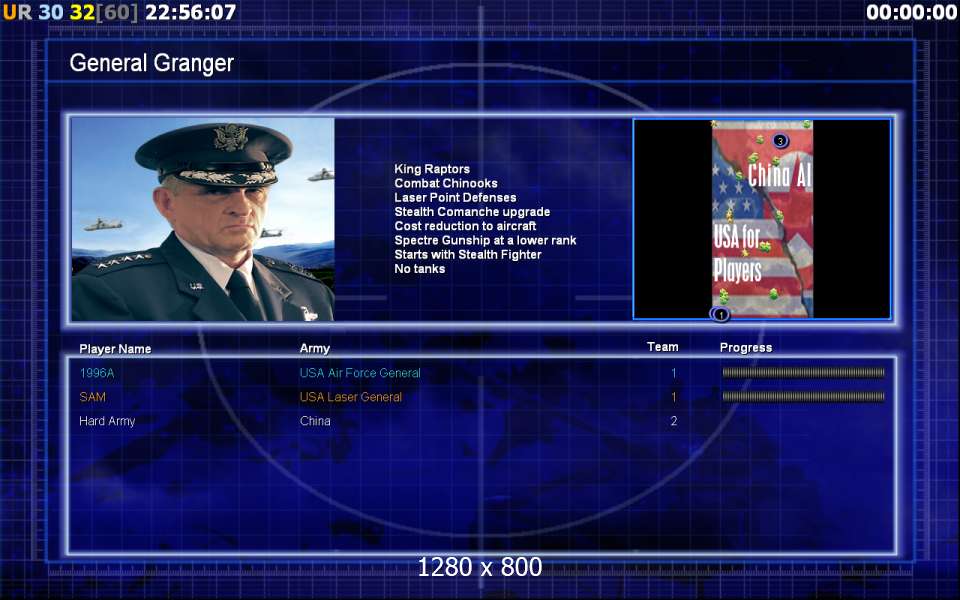Viewport: 960px width, 600px height.
Task: Click USA Air Force General army entry
Action: pos(360,373)
